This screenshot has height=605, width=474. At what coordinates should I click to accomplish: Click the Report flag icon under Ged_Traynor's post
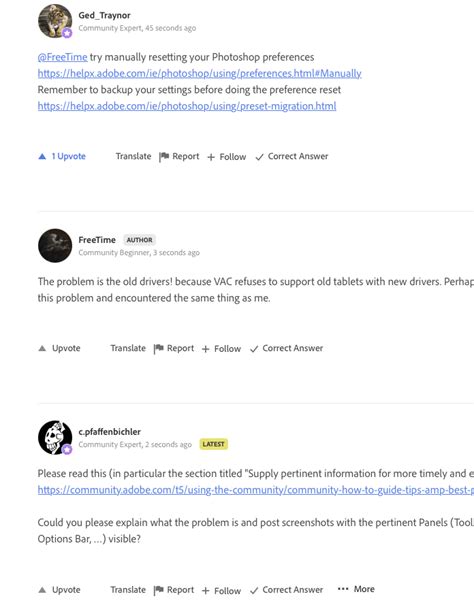point(164,157)
